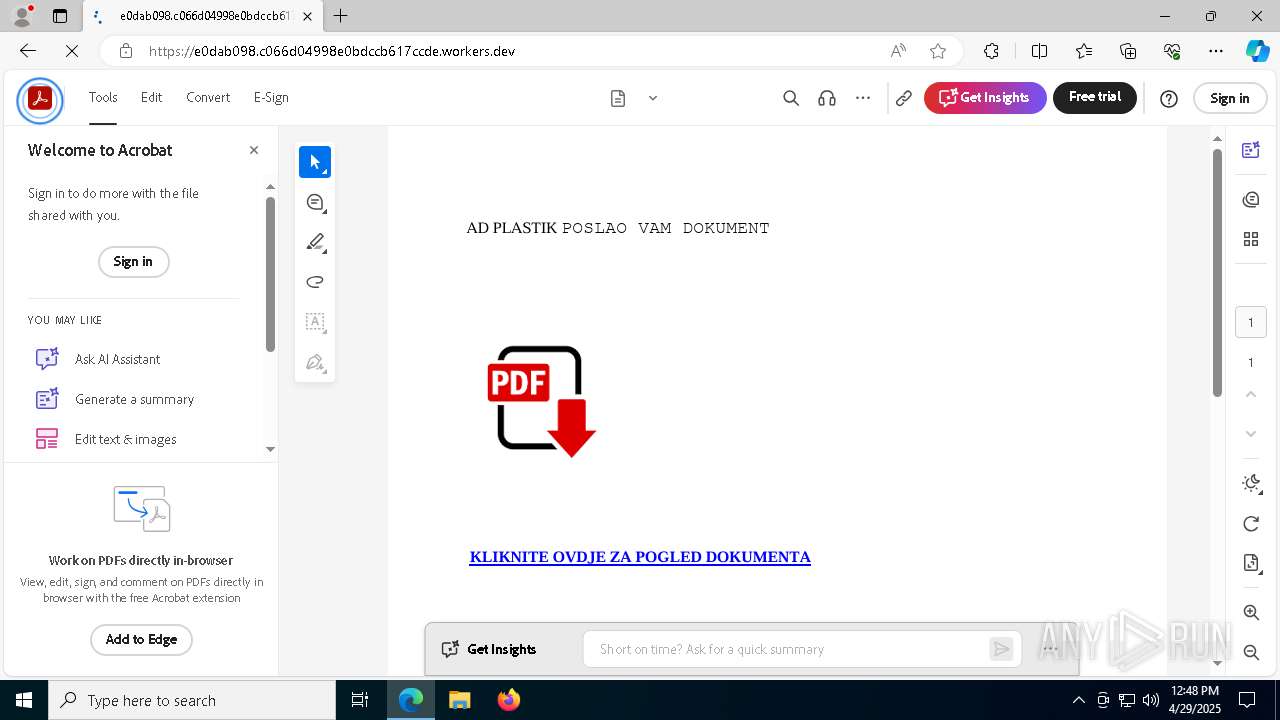Click the quick summary question input field

(786, 649)
